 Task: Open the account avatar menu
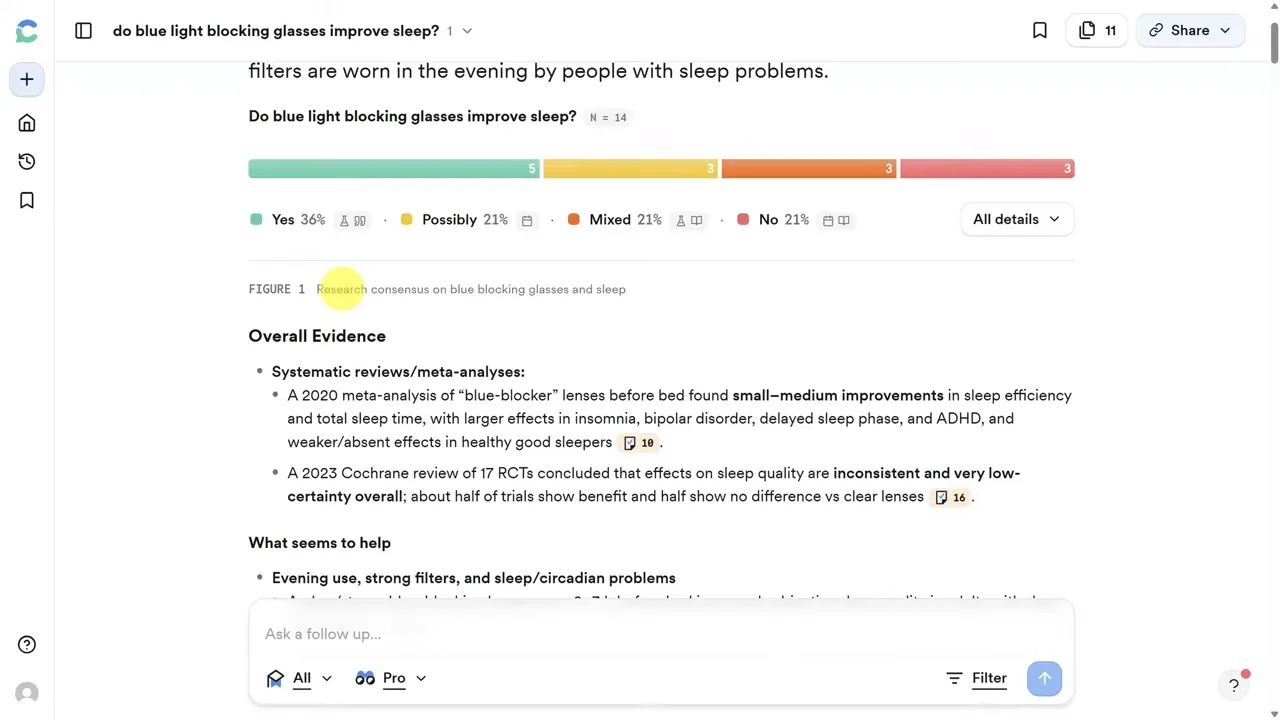click(26, 692)
